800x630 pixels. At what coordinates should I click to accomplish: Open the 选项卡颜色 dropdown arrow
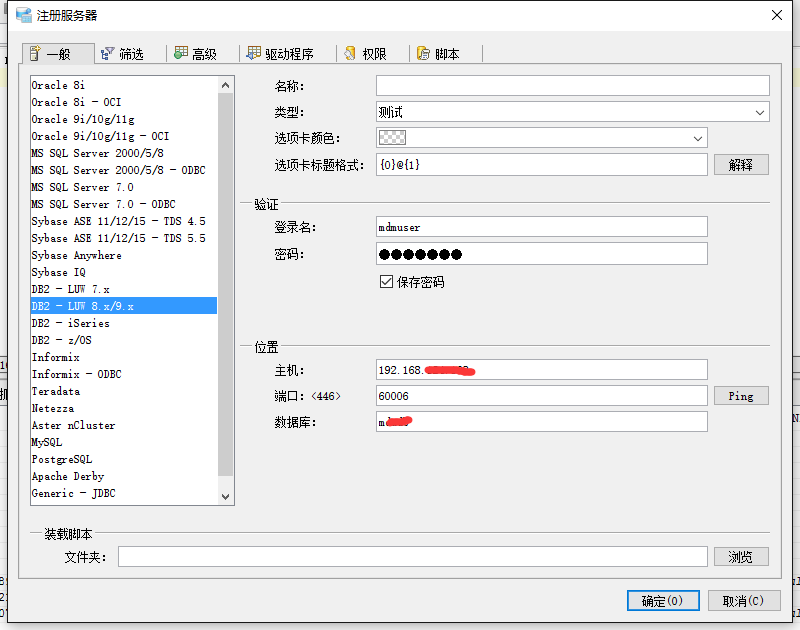point(697,138)
